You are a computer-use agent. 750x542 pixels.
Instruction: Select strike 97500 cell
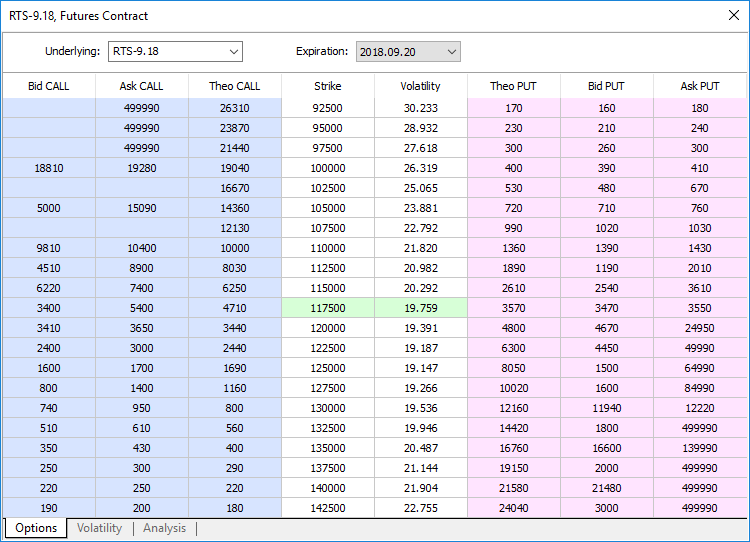328,148
